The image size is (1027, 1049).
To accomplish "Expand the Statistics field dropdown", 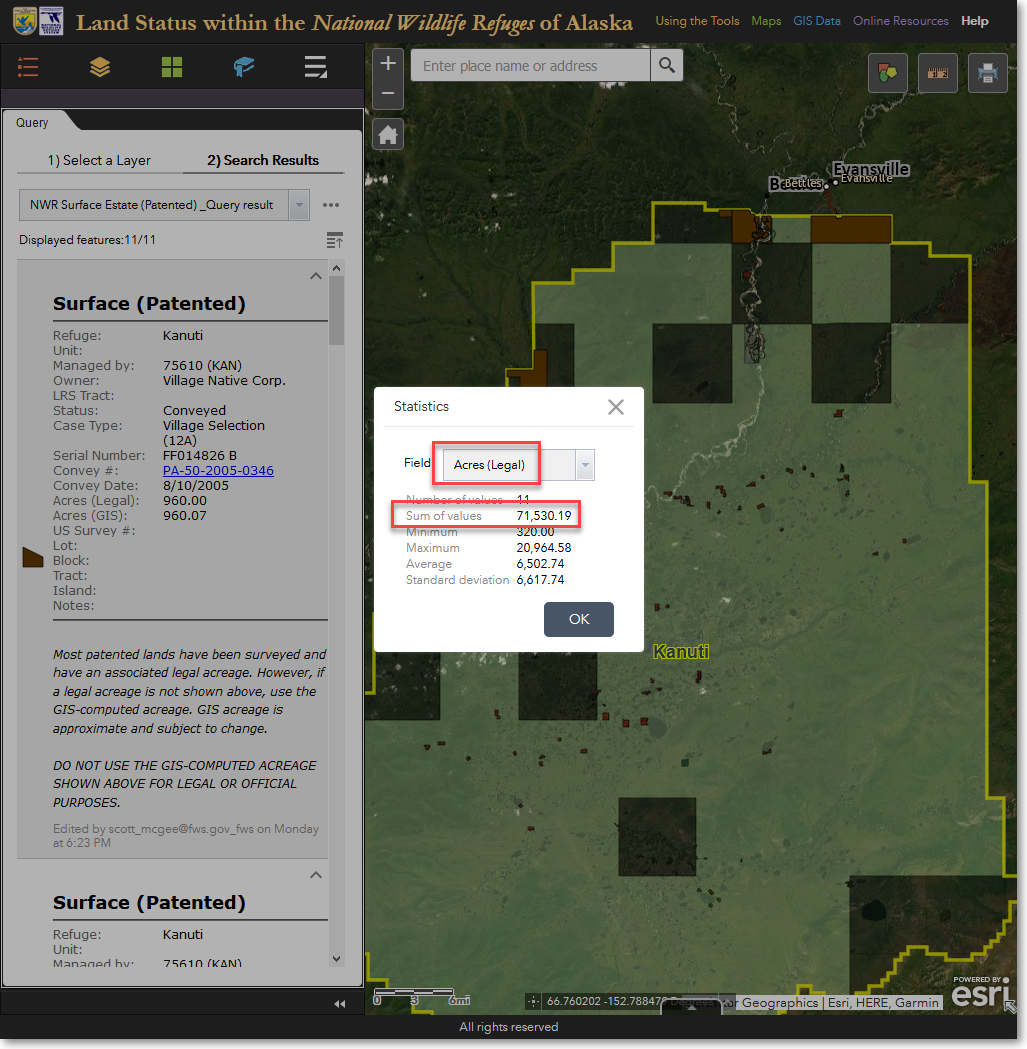I will [x=585, y=464].
